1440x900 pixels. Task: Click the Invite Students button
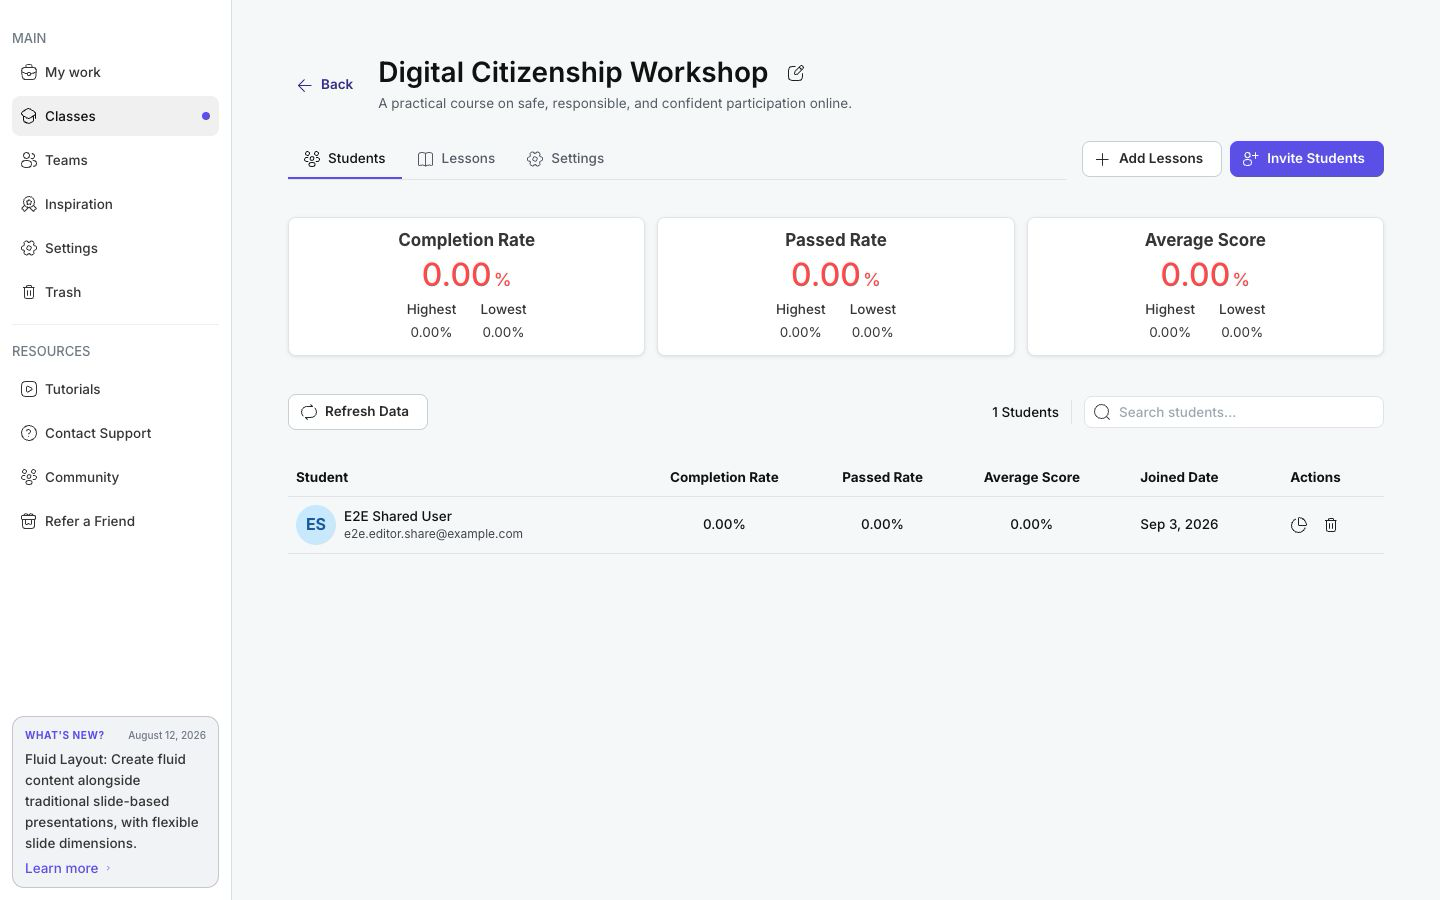pyautogui.click(x=1306, y=159)
